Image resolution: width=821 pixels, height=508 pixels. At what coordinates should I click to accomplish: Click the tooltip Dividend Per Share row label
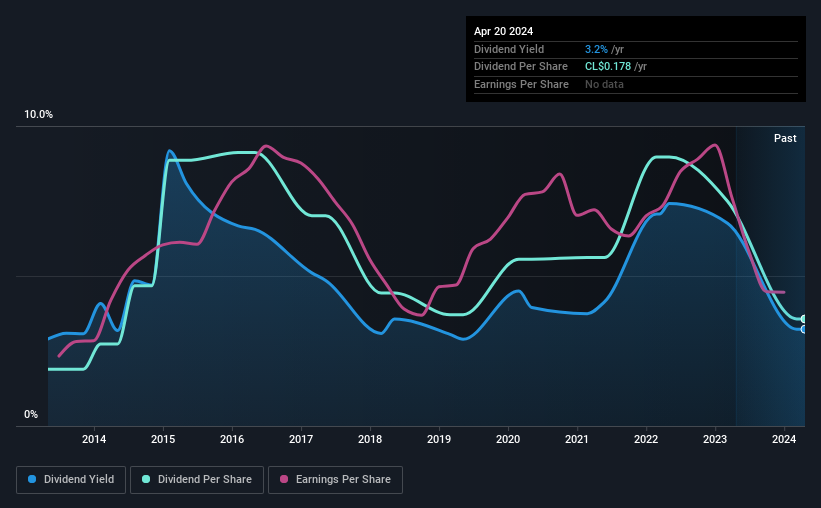520,67
